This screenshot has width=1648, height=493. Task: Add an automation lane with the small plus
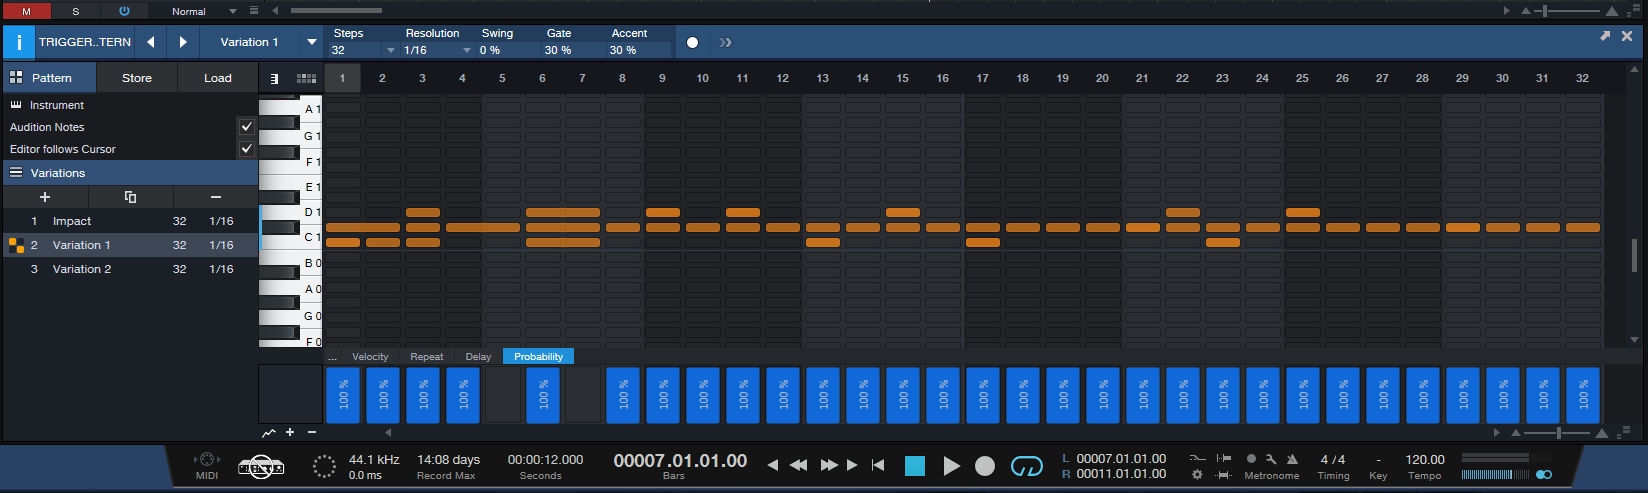[x=290, y=432]
